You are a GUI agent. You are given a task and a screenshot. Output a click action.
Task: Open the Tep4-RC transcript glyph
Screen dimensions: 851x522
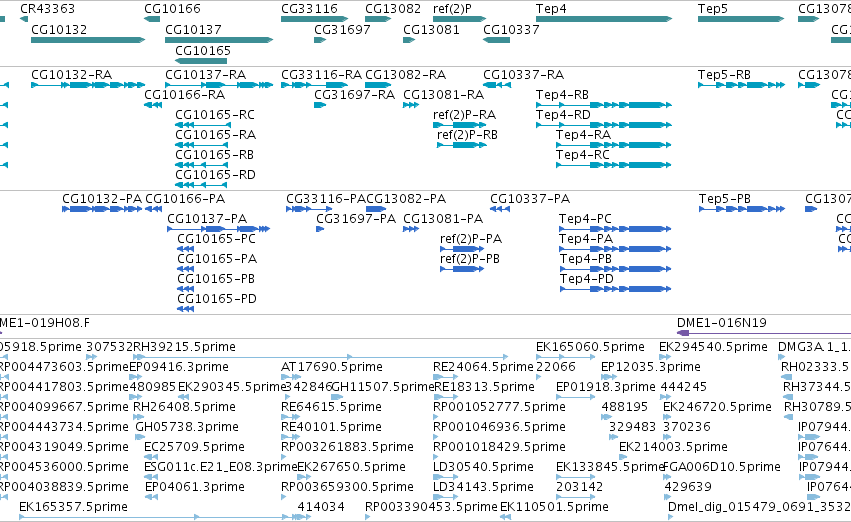pos(614,165)
